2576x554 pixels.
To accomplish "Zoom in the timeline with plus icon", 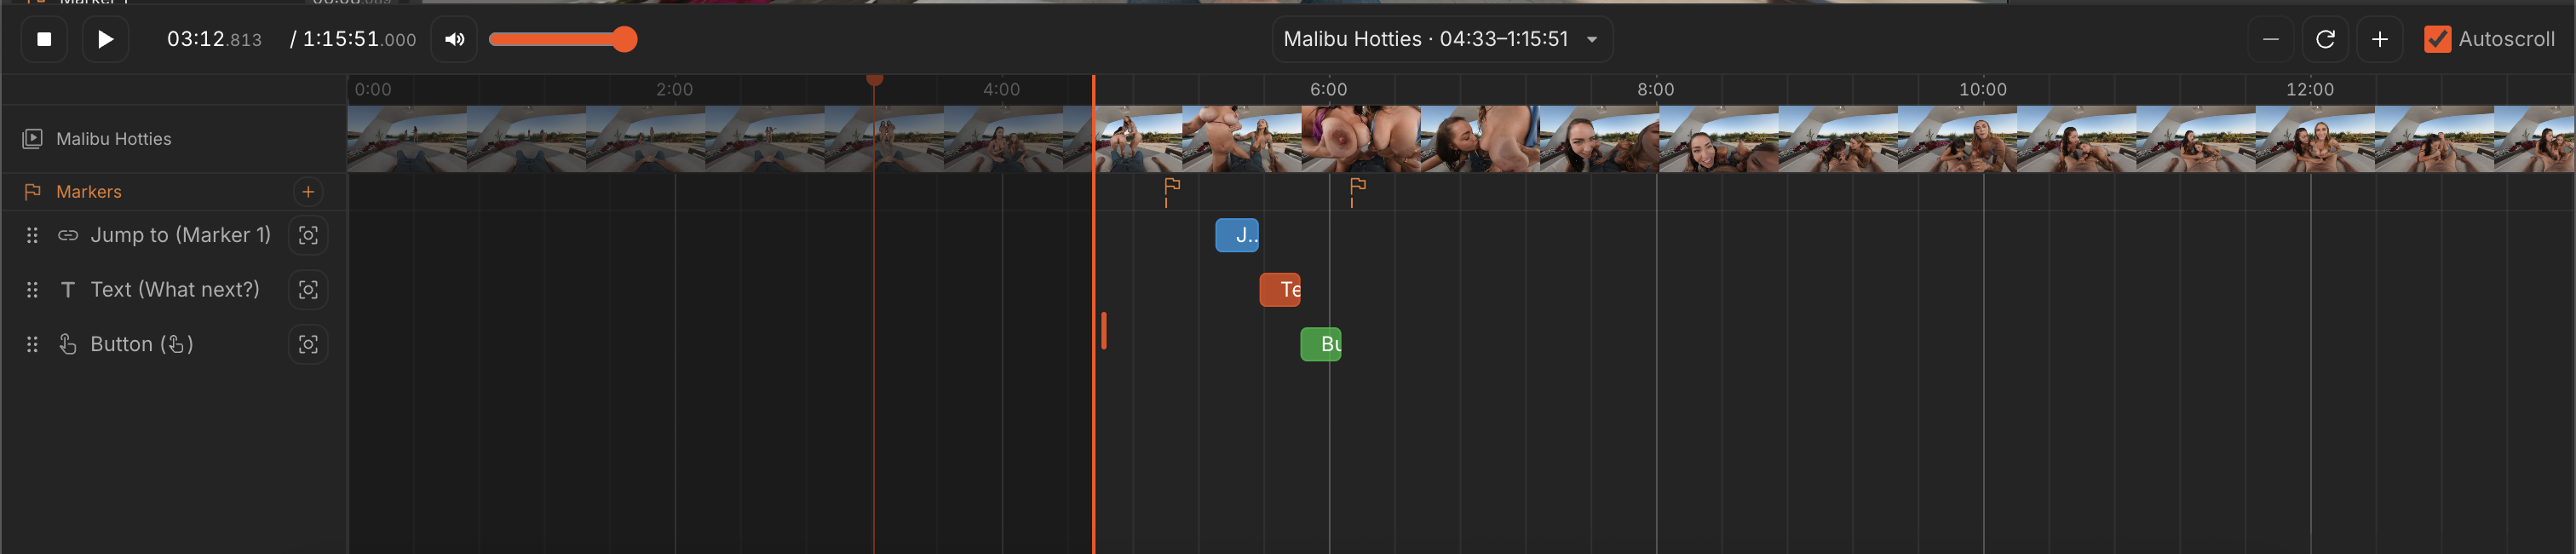I will (2380, 39).
